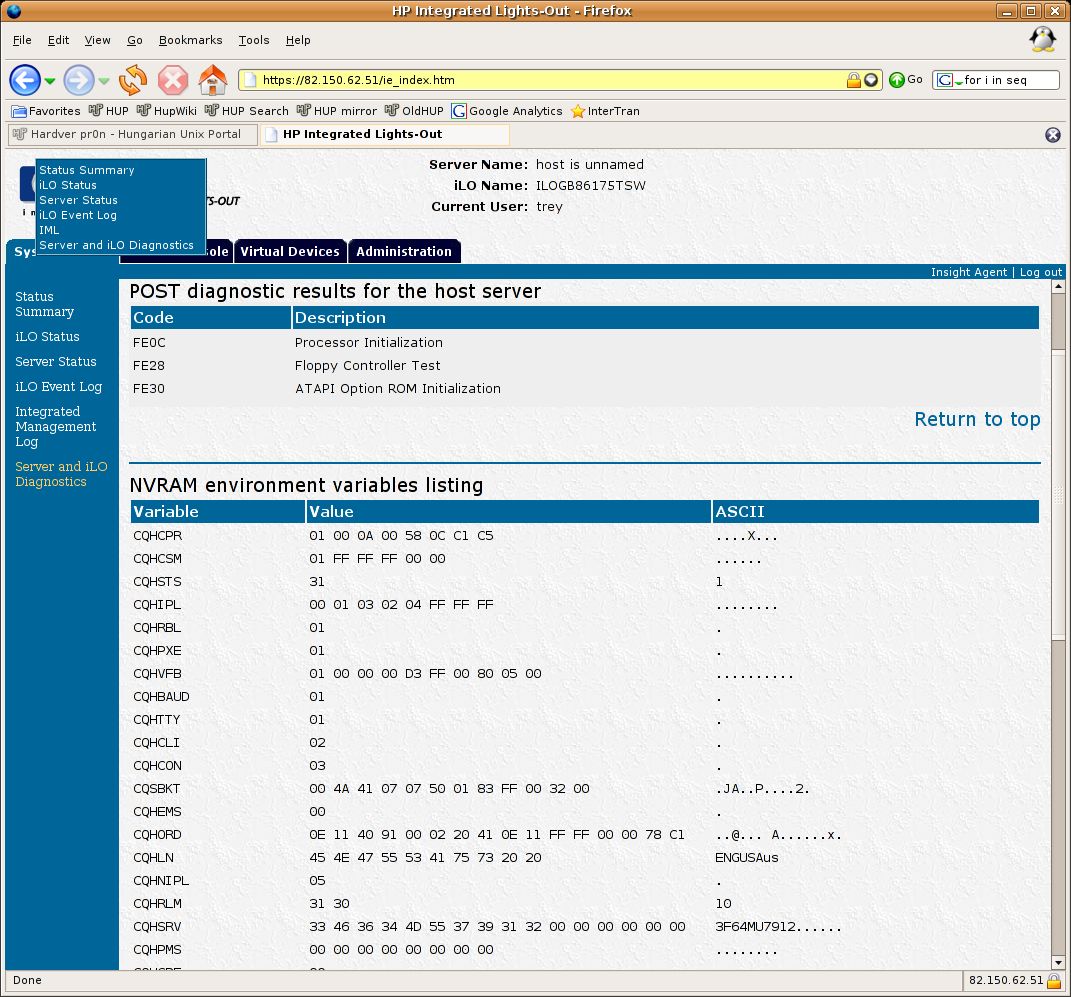Click the Insight Agent link
Image resolution: width=1071 pixels, height=997 pixels.
point(969,272)
